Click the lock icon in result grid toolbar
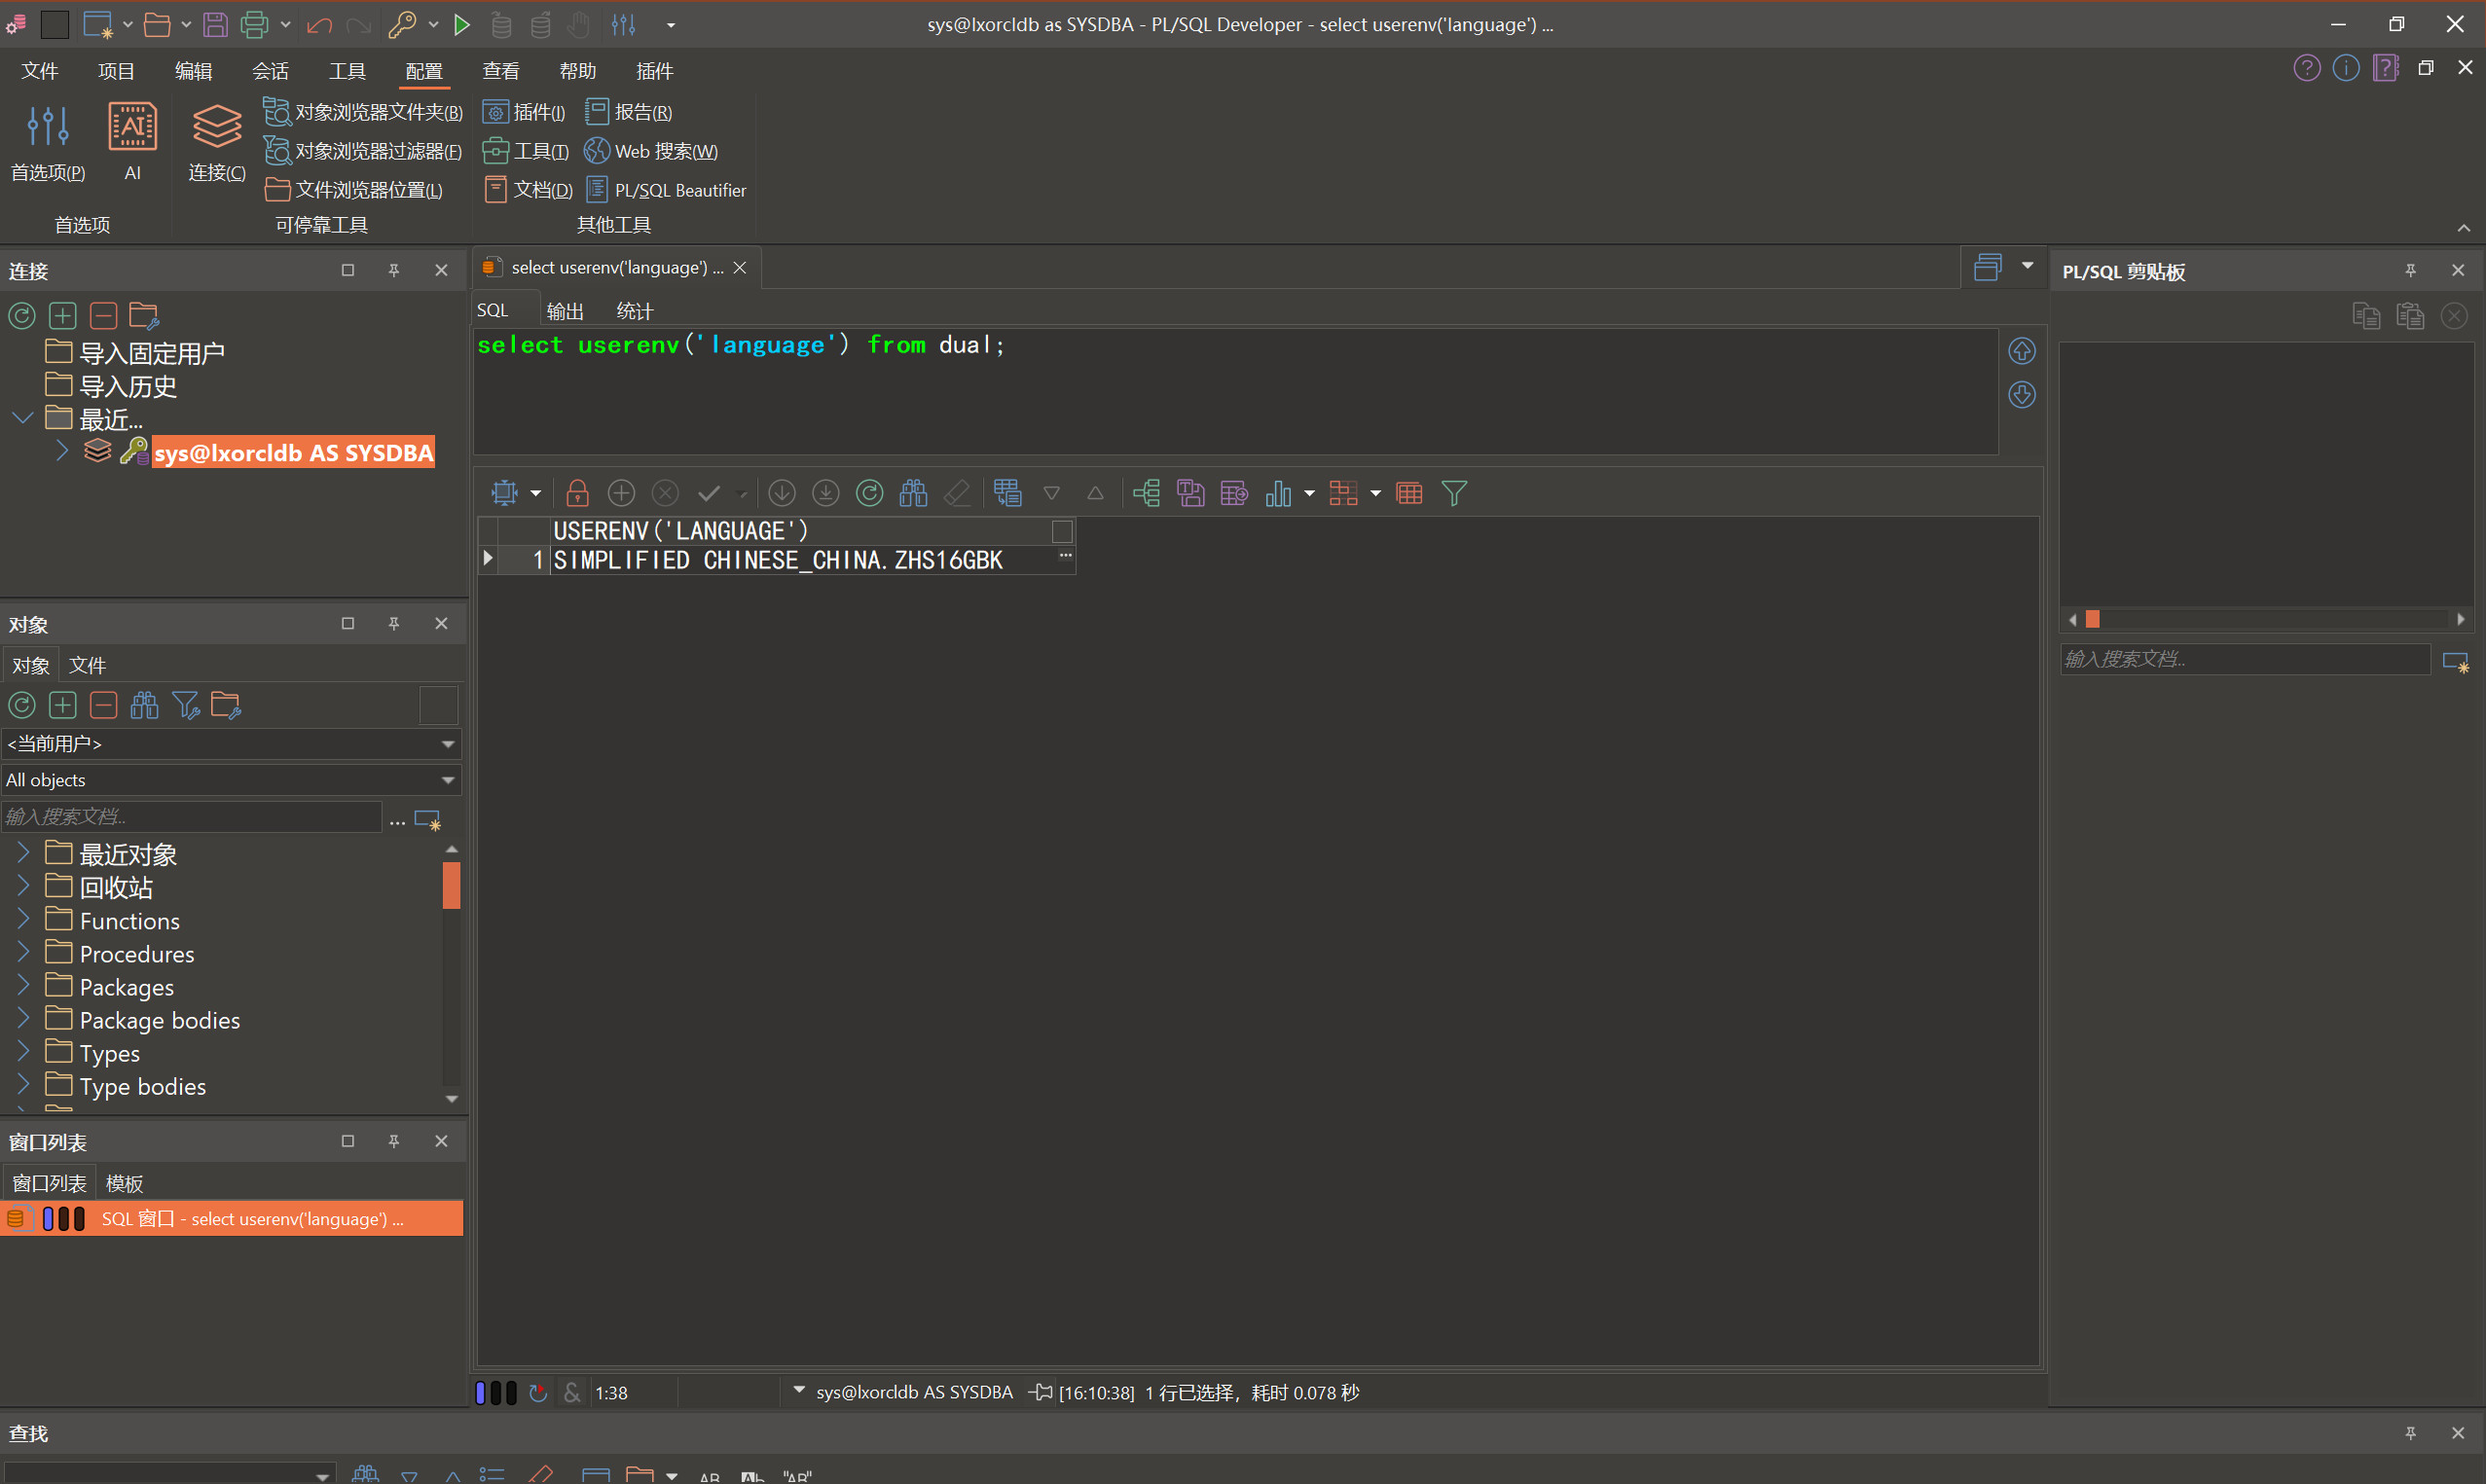The image size is (2486, 1484). pos(577,493)
